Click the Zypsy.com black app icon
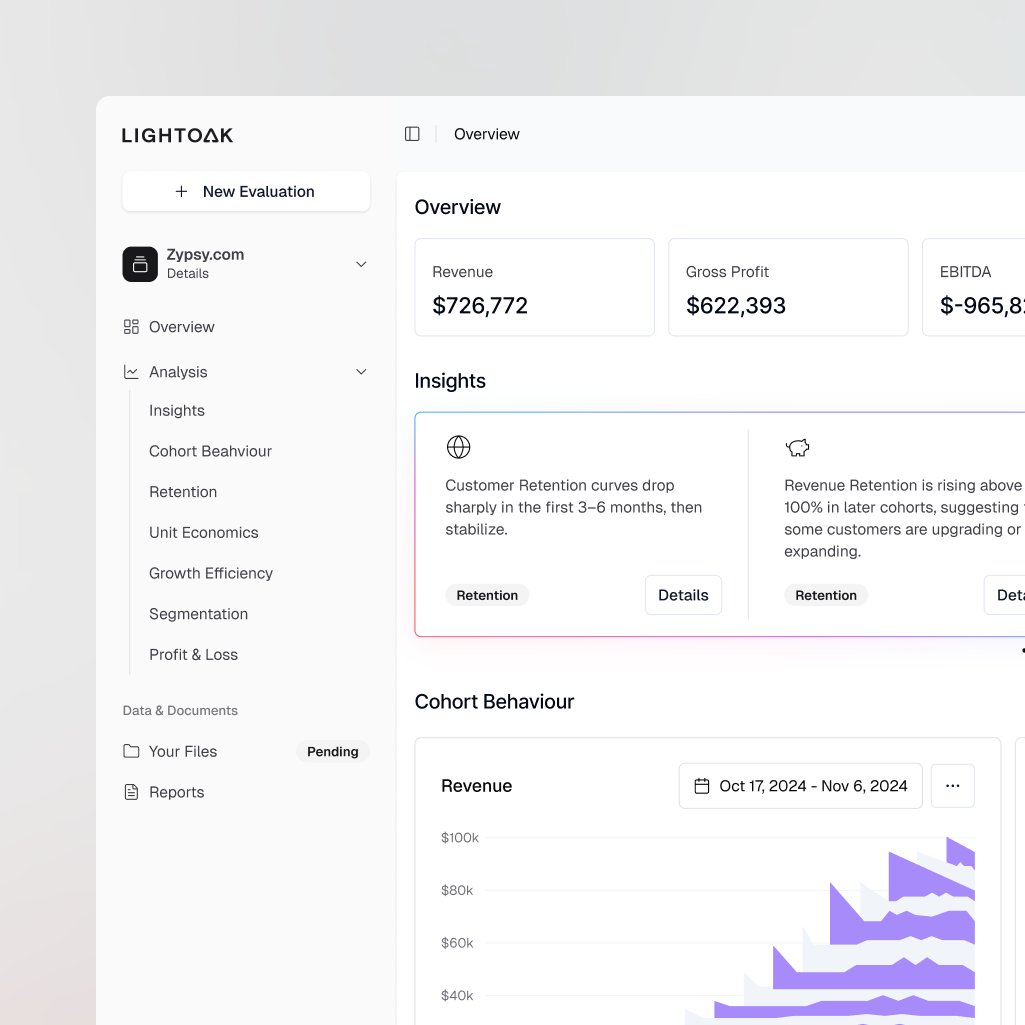Image resolution: width=1025 pixels, height=1025 pixels. [140, 264]
